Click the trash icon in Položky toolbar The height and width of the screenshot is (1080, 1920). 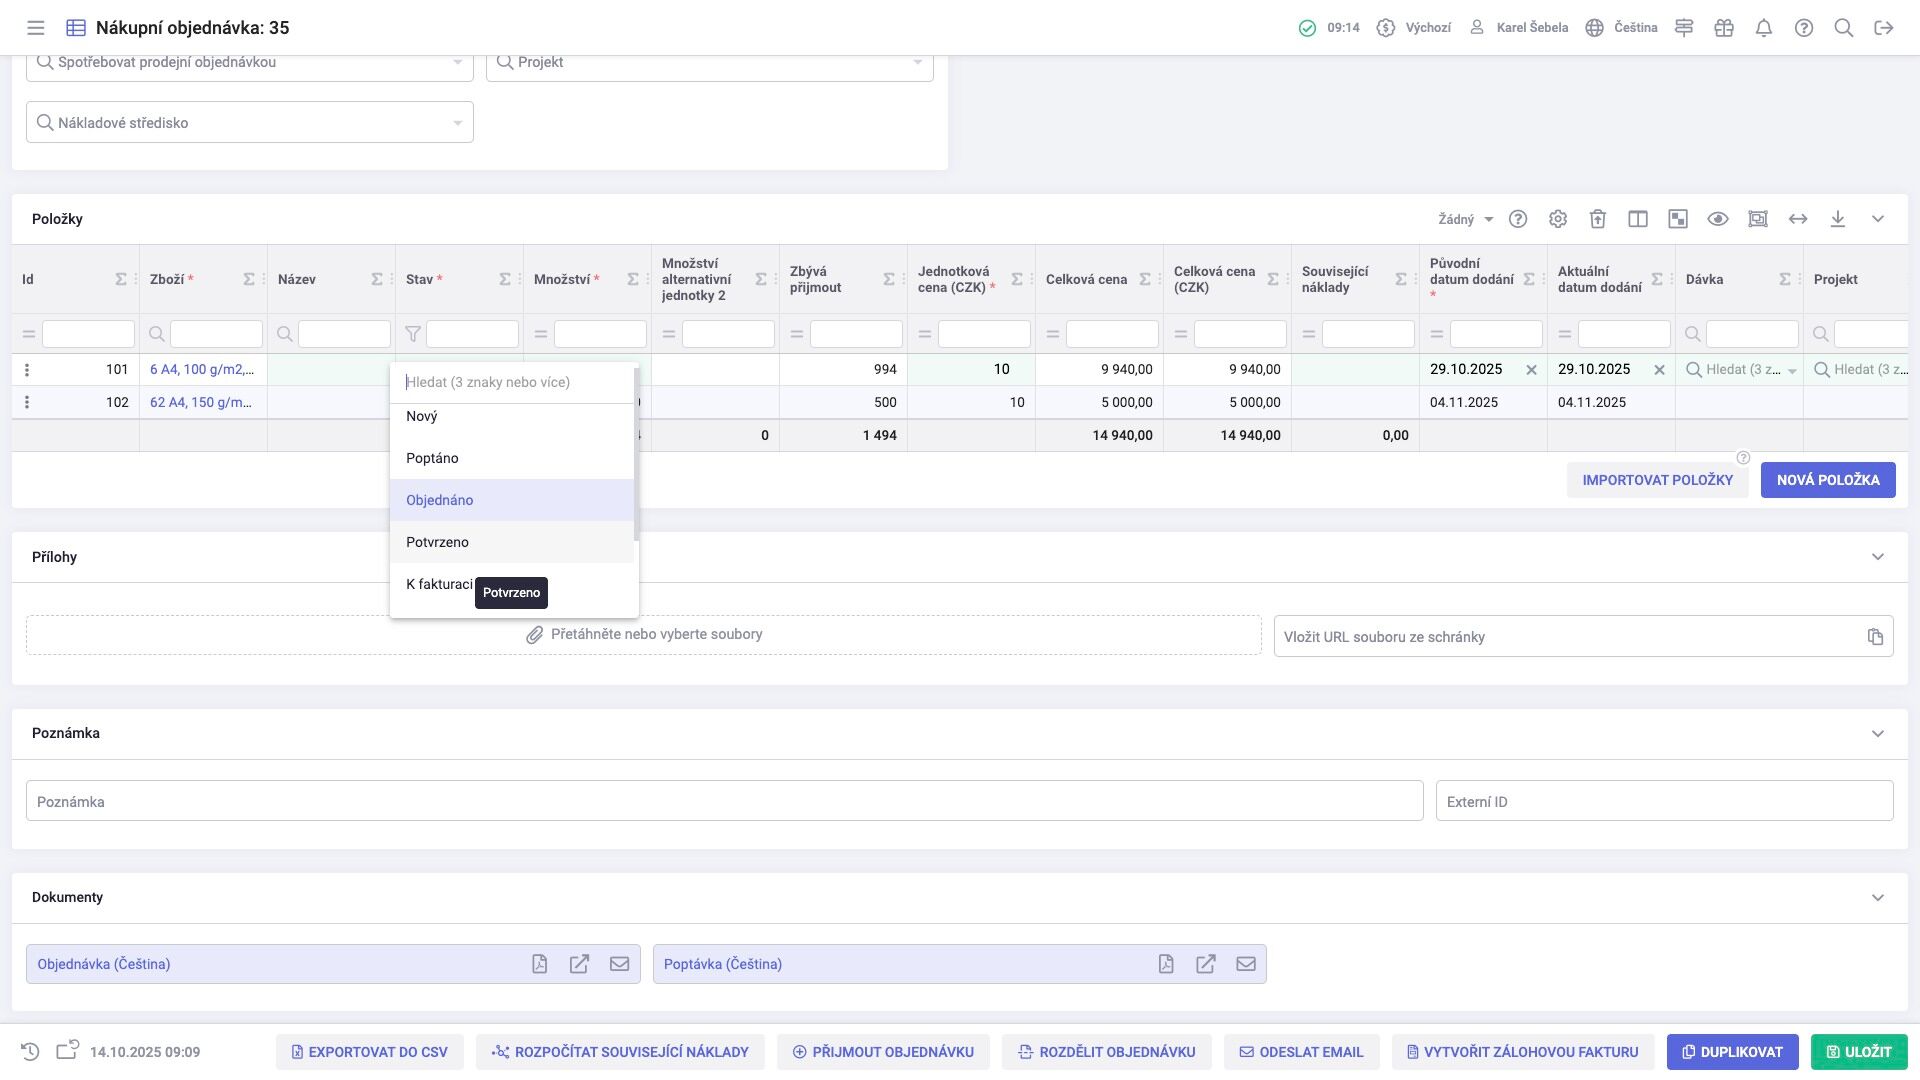pos(1598,219)
